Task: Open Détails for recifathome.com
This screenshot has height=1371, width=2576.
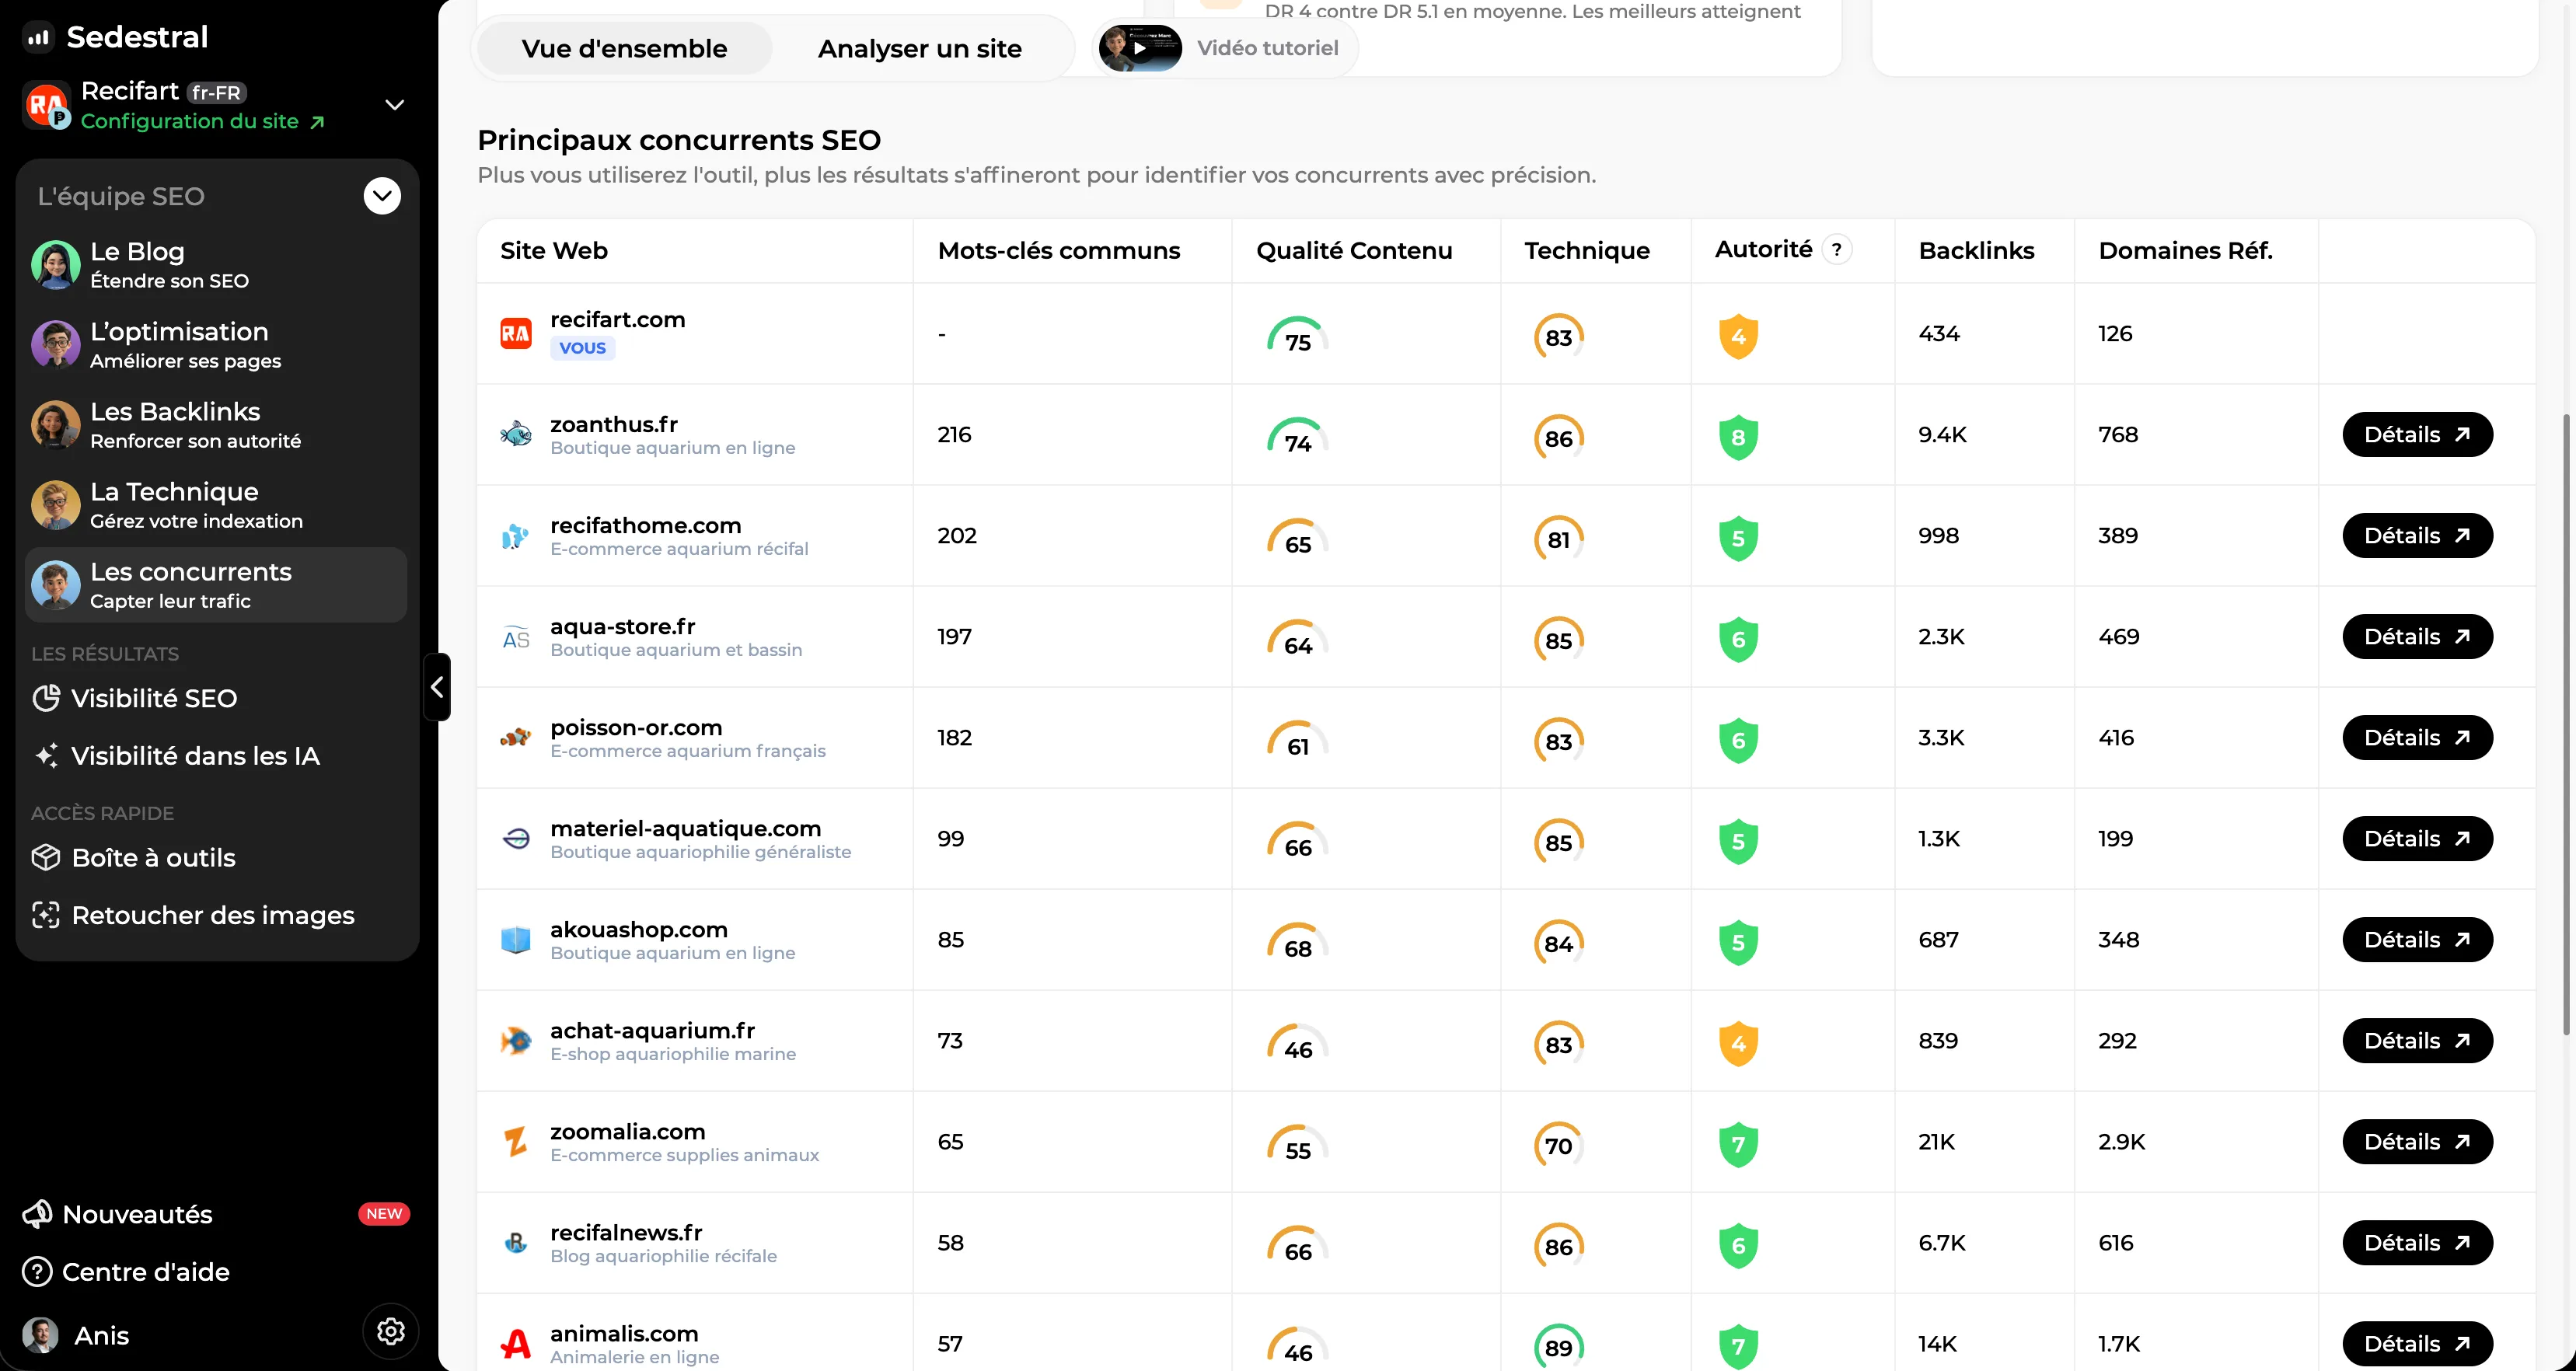Action: 2417,536
